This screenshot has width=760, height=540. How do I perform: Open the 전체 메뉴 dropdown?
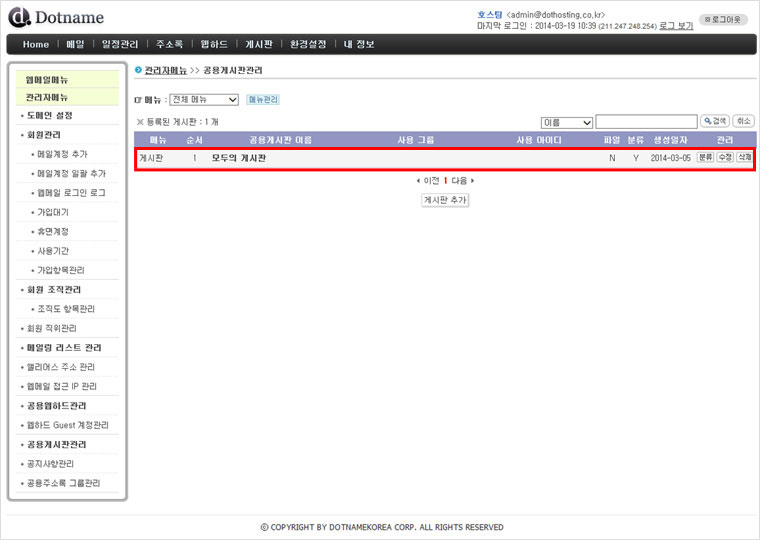(x=204, y=100)
